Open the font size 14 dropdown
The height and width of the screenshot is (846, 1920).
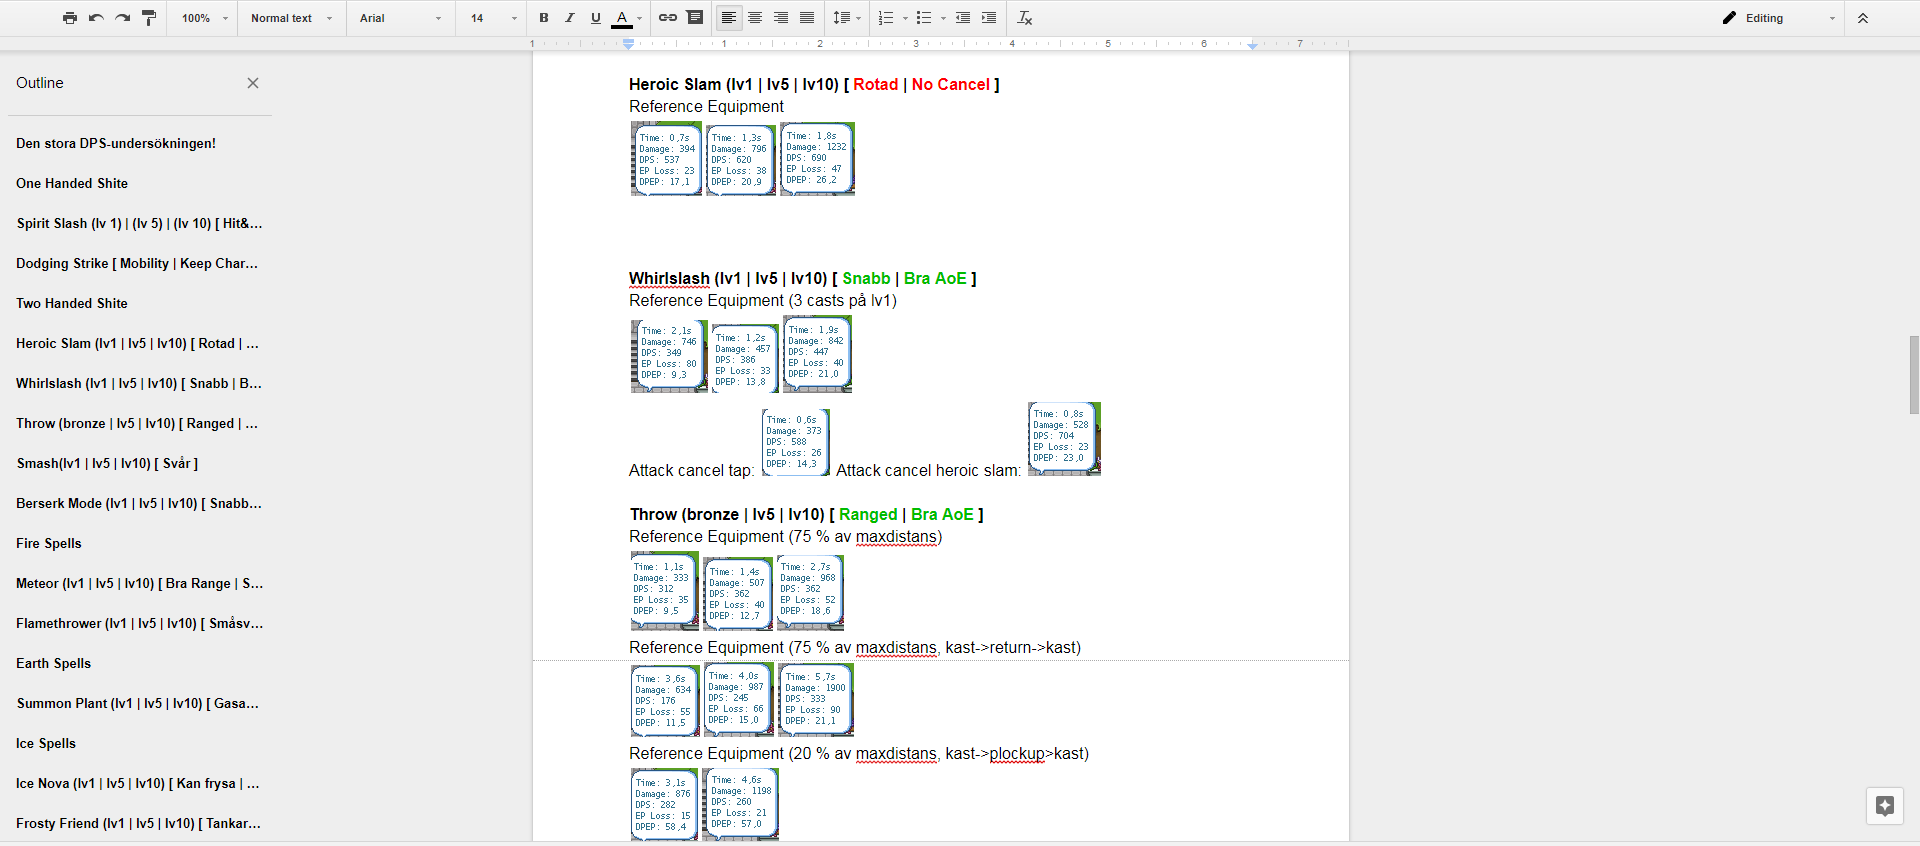click(x=494, y=18)
